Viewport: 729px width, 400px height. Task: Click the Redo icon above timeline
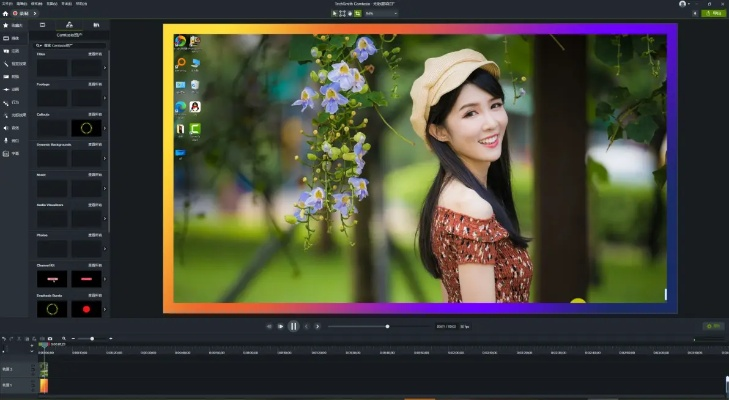coord(11,339)
